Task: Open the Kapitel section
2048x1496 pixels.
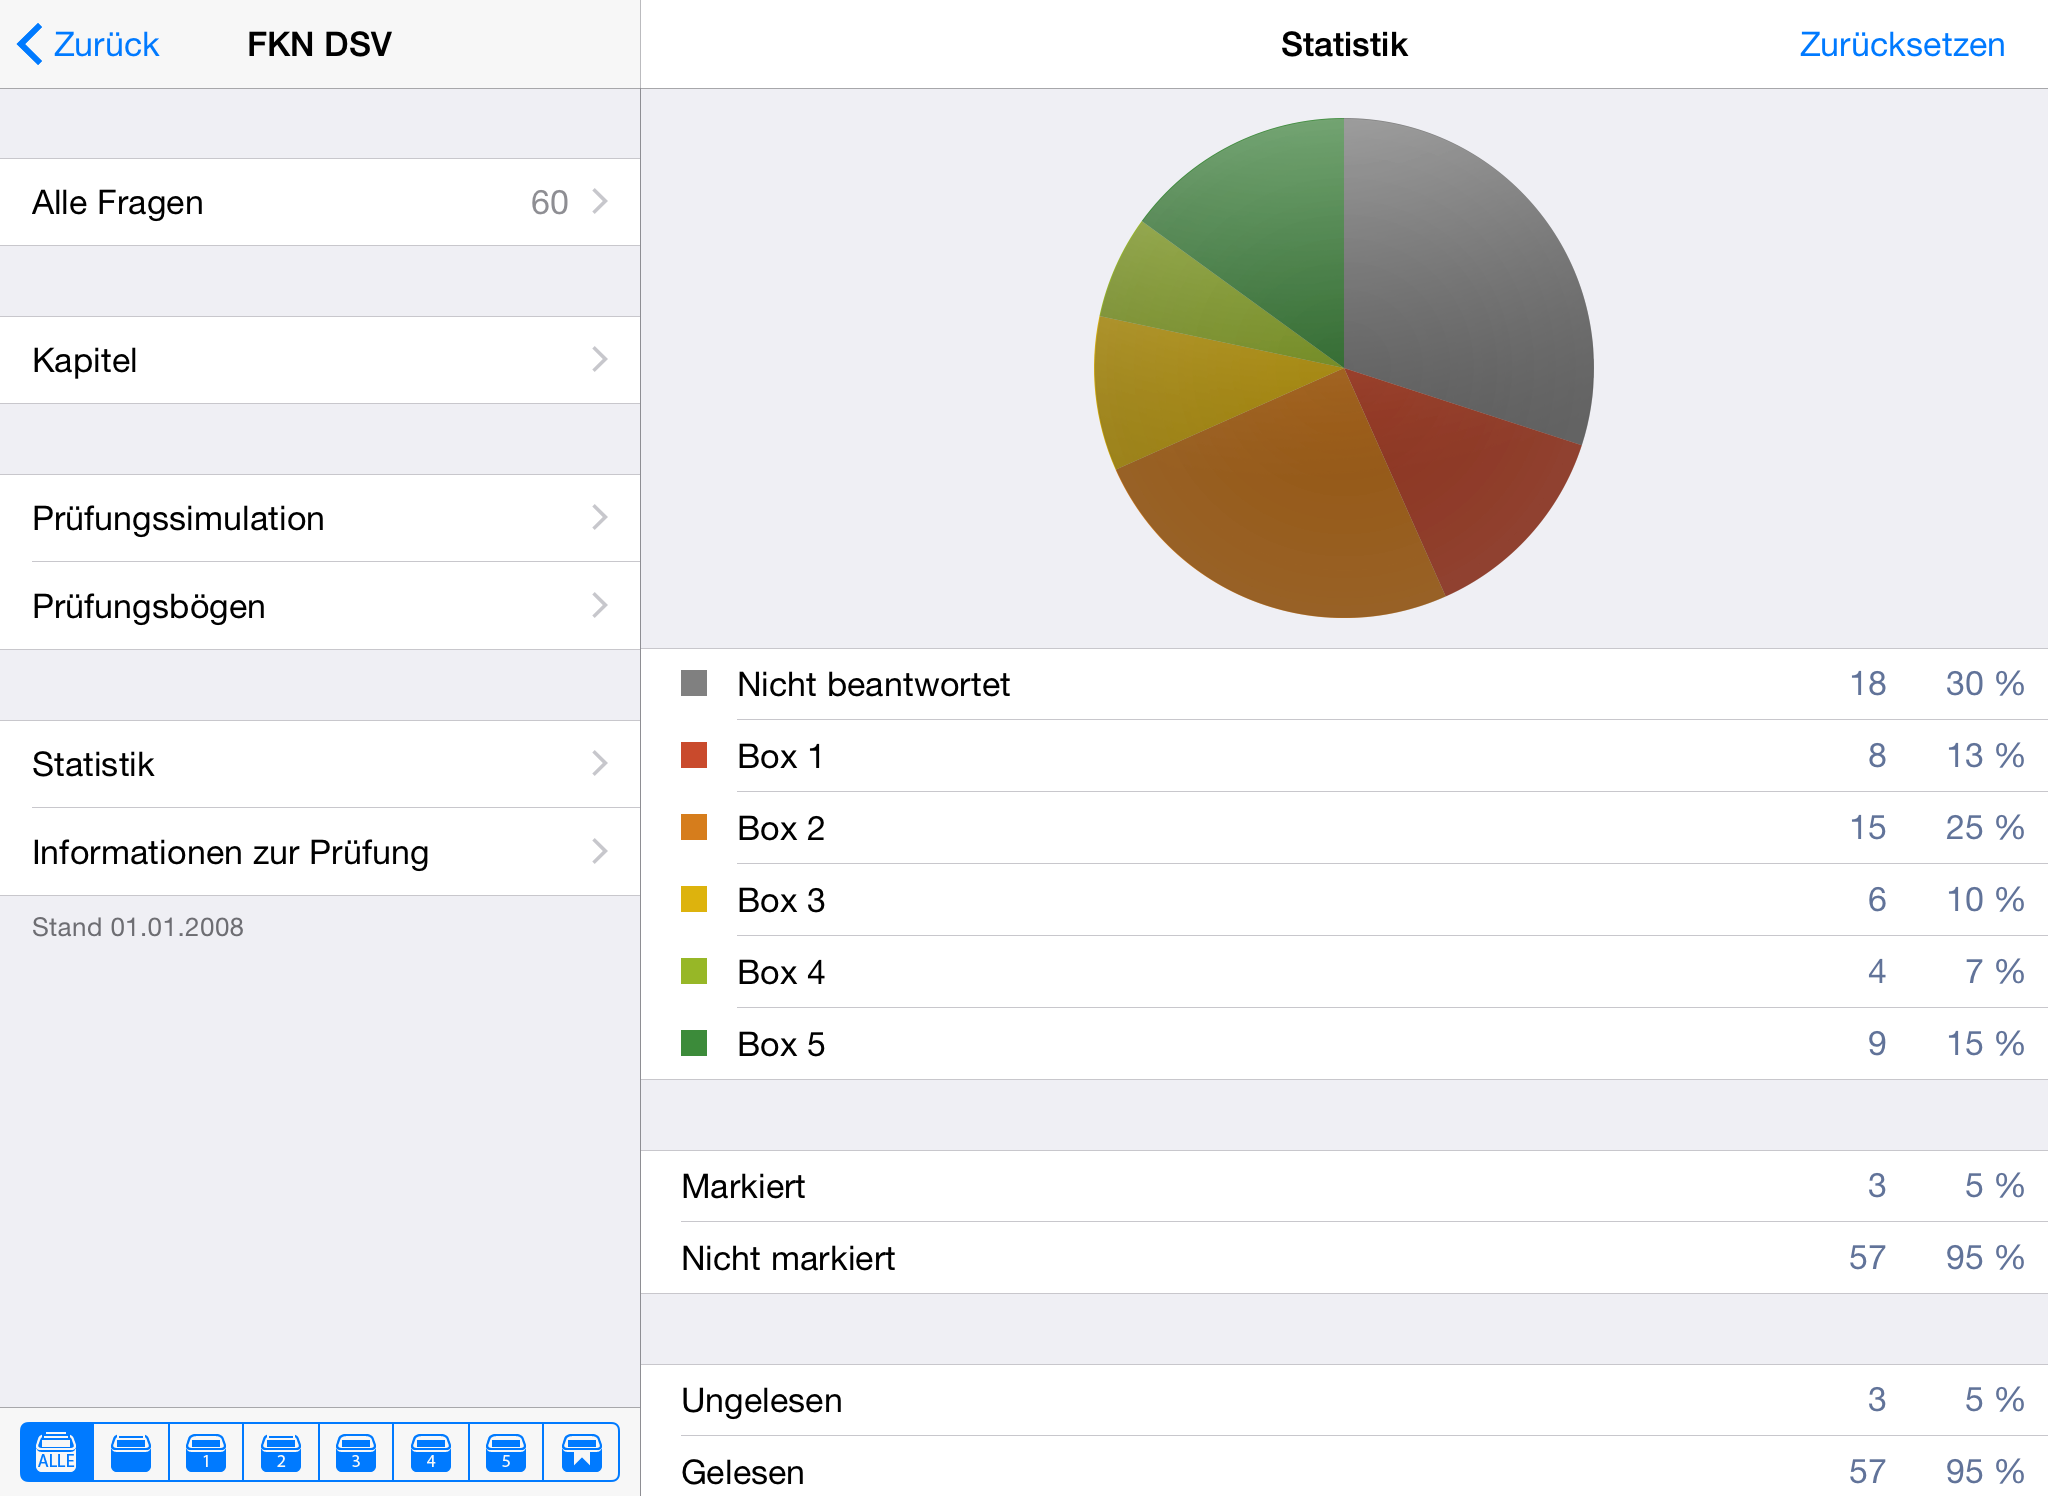Action: tap(320, 360)
